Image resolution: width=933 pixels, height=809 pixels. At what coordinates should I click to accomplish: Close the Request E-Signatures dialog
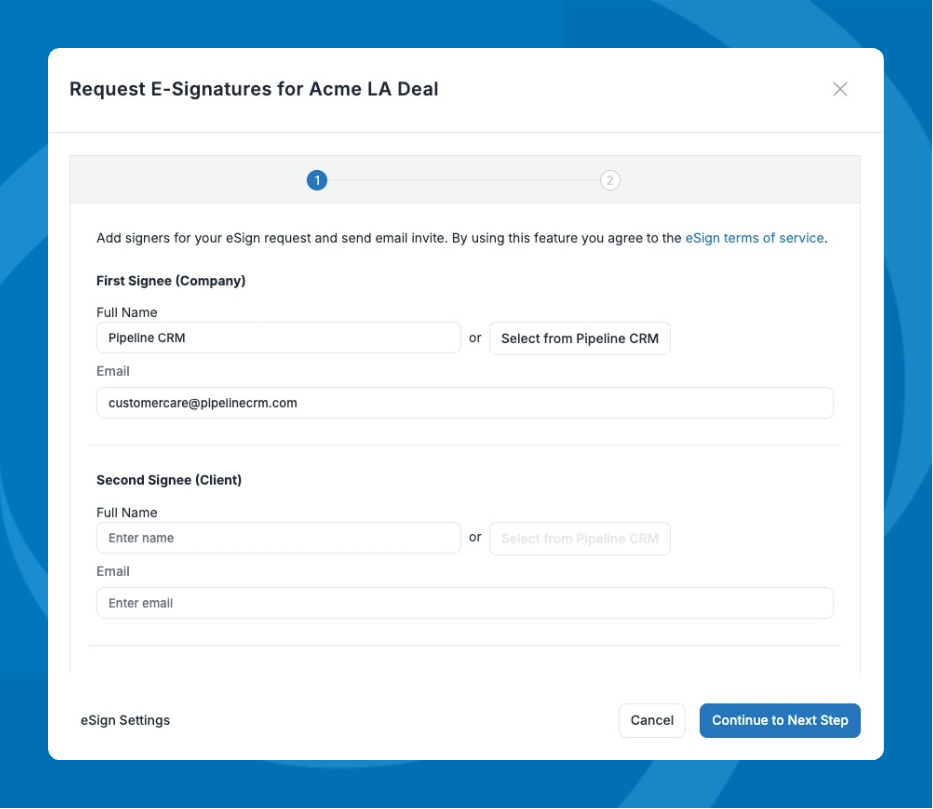840,89
